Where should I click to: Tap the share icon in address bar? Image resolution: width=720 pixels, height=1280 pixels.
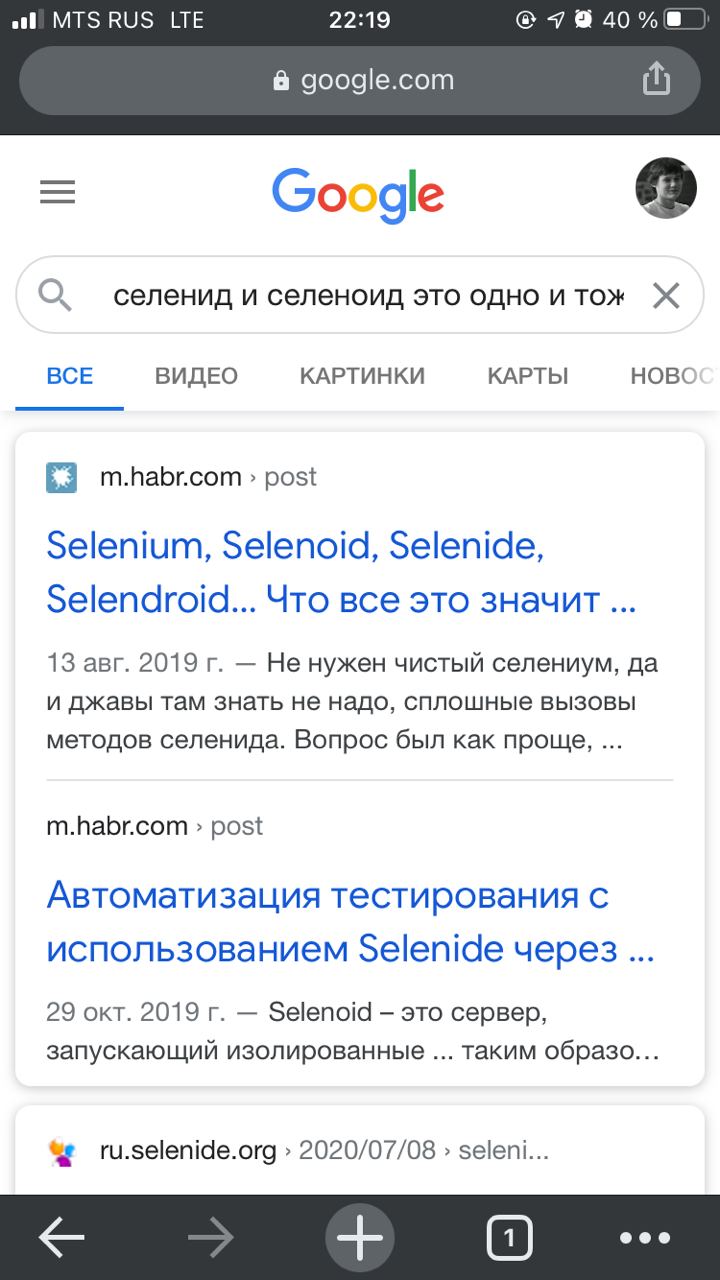[x=655, y=79]
